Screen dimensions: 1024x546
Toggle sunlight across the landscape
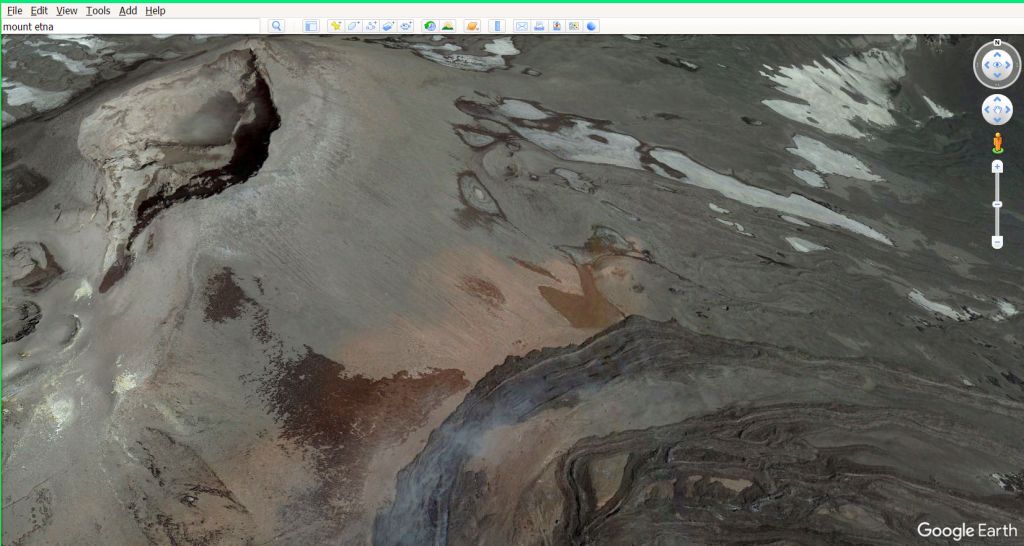pos(447,26)
